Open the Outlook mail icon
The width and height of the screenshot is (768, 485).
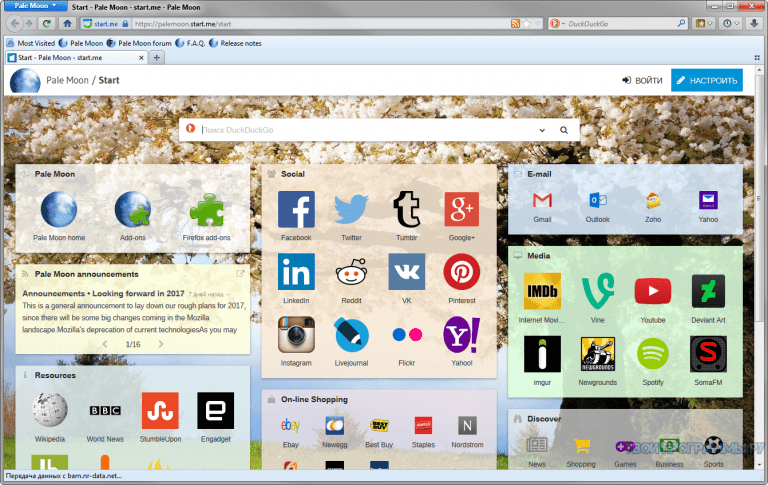[x=598, y=200]
